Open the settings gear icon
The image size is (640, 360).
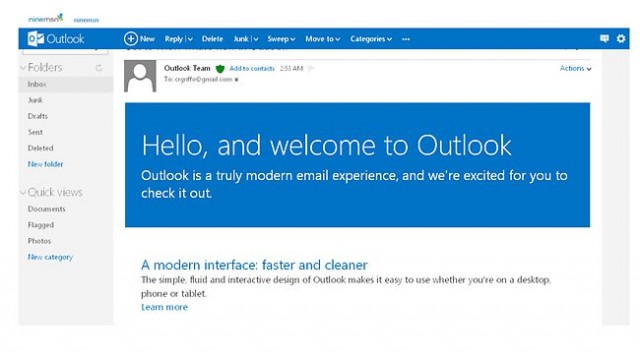click(621, 39)
